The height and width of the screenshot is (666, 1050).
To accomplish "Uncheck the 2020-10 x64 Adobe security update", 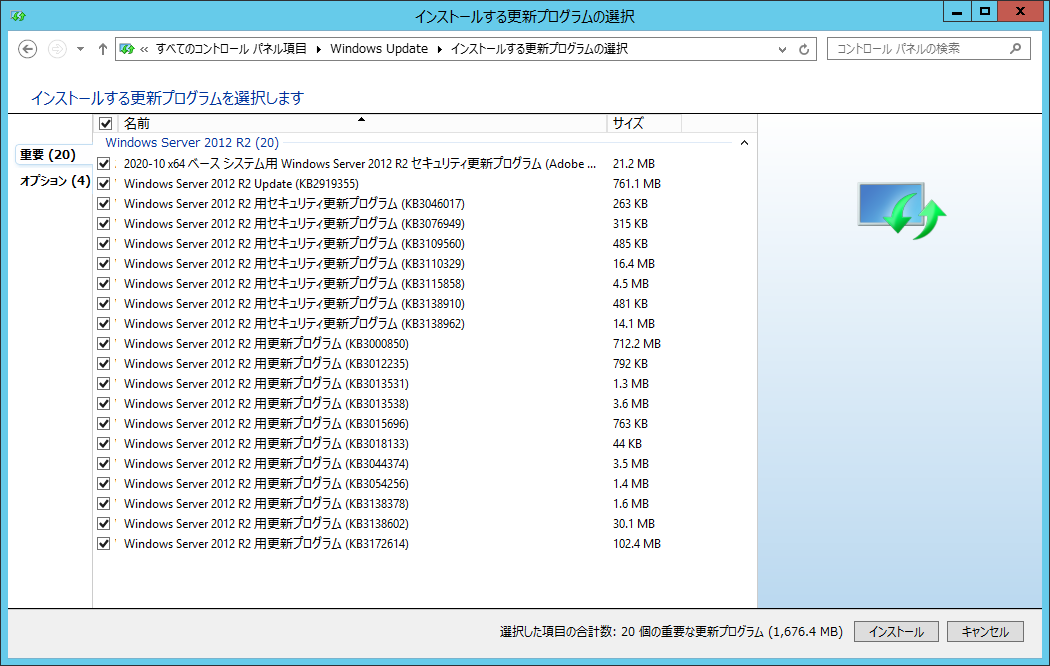I will pos(103,163).
